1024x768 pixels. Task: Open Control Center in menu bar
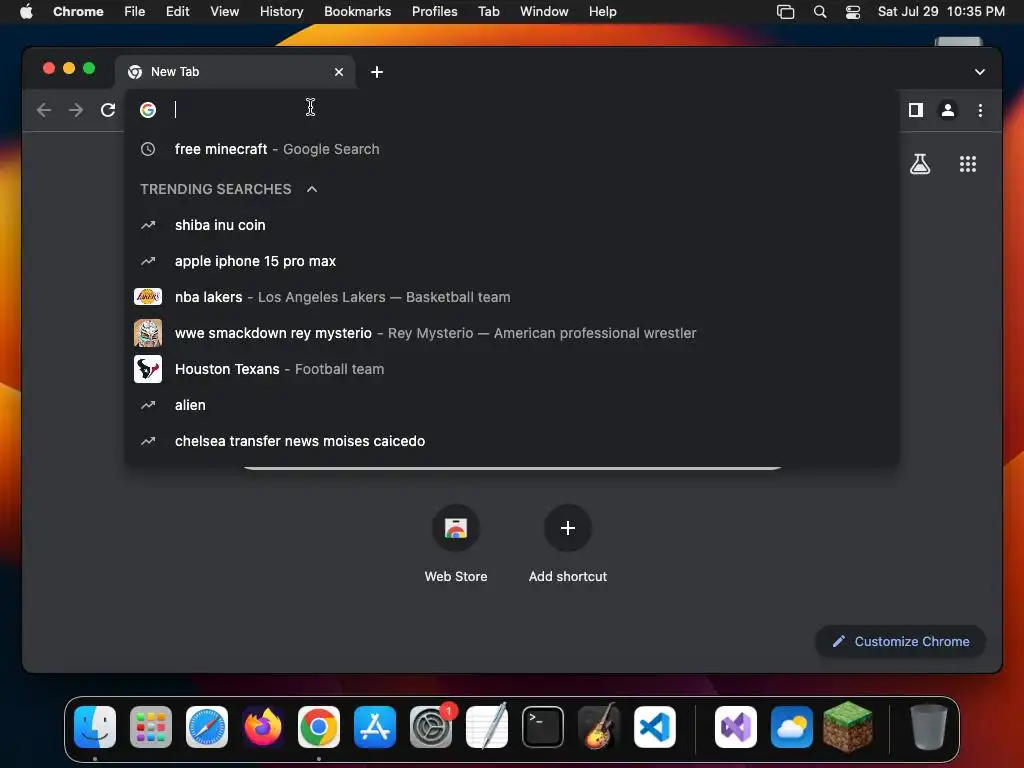(x=852, y=12)
